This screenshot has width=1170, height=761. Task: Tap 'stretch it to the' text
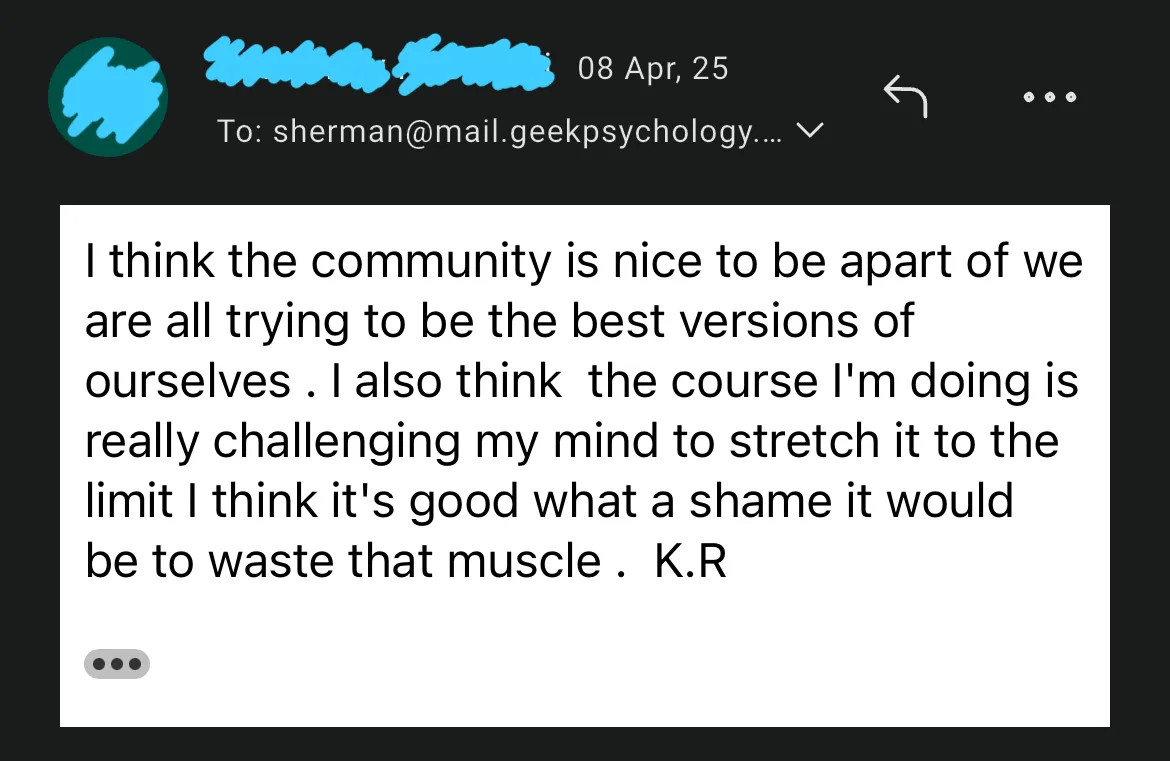(893, 441)
